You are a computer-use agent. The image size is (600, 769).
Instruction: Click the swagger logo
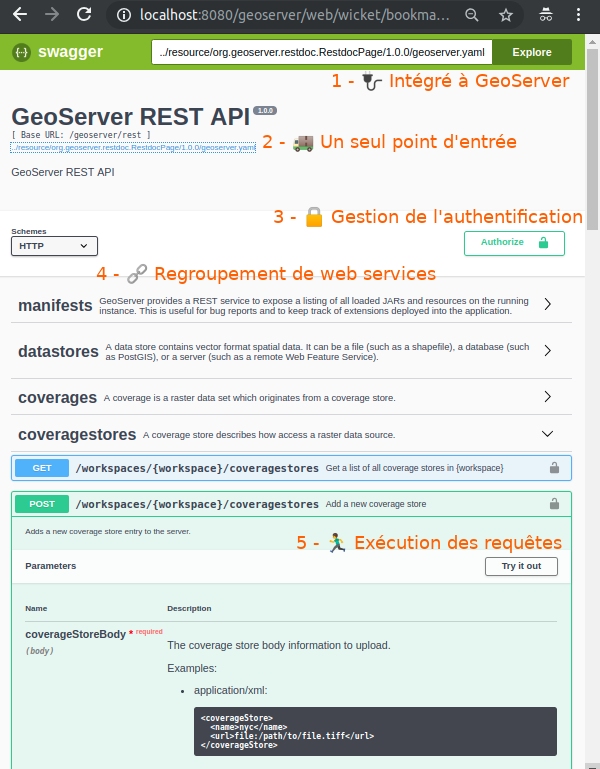click(x=57, y=51)
